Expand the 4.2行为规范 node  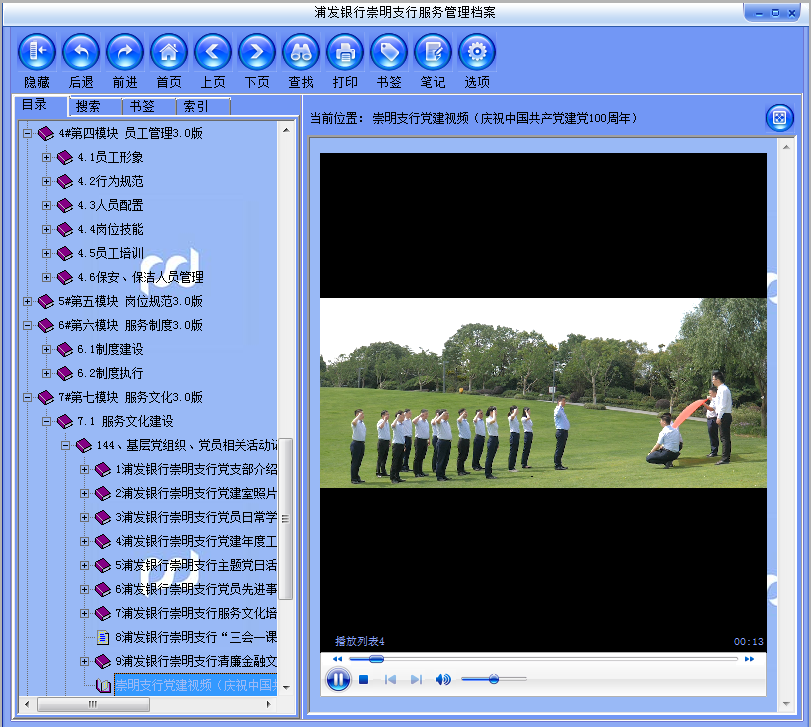click(x=47, y=181)
